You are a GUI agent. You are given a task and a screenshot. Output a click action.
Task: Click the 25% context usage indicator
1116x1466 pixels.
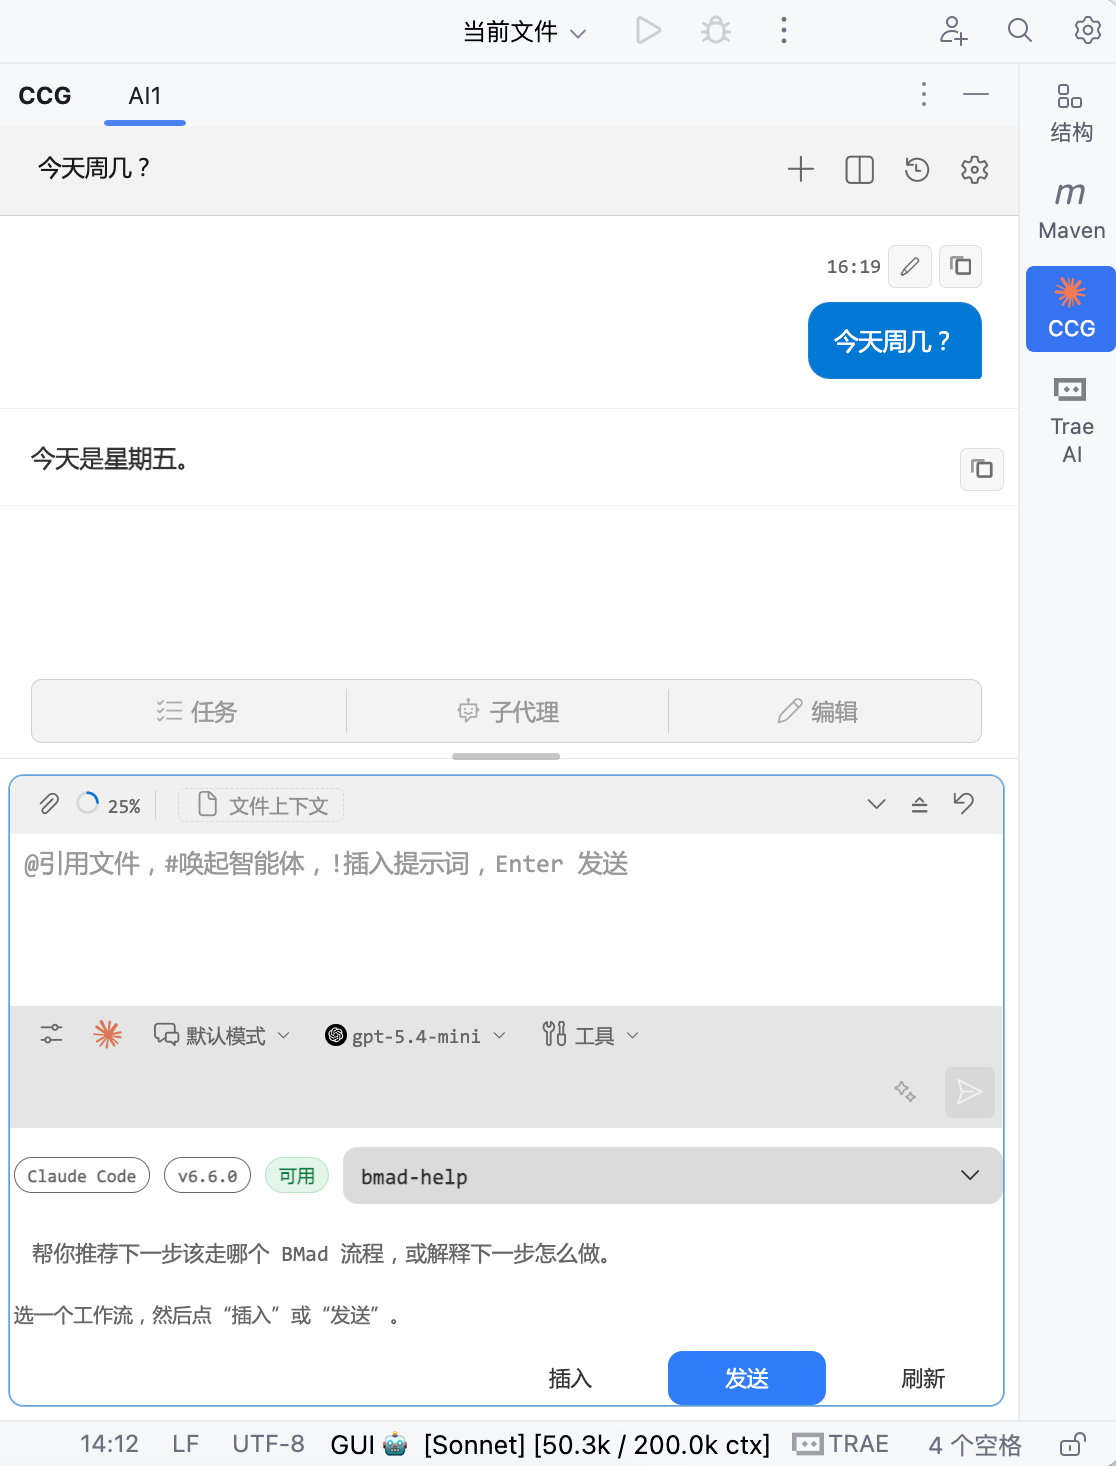[x=110, y=805]
